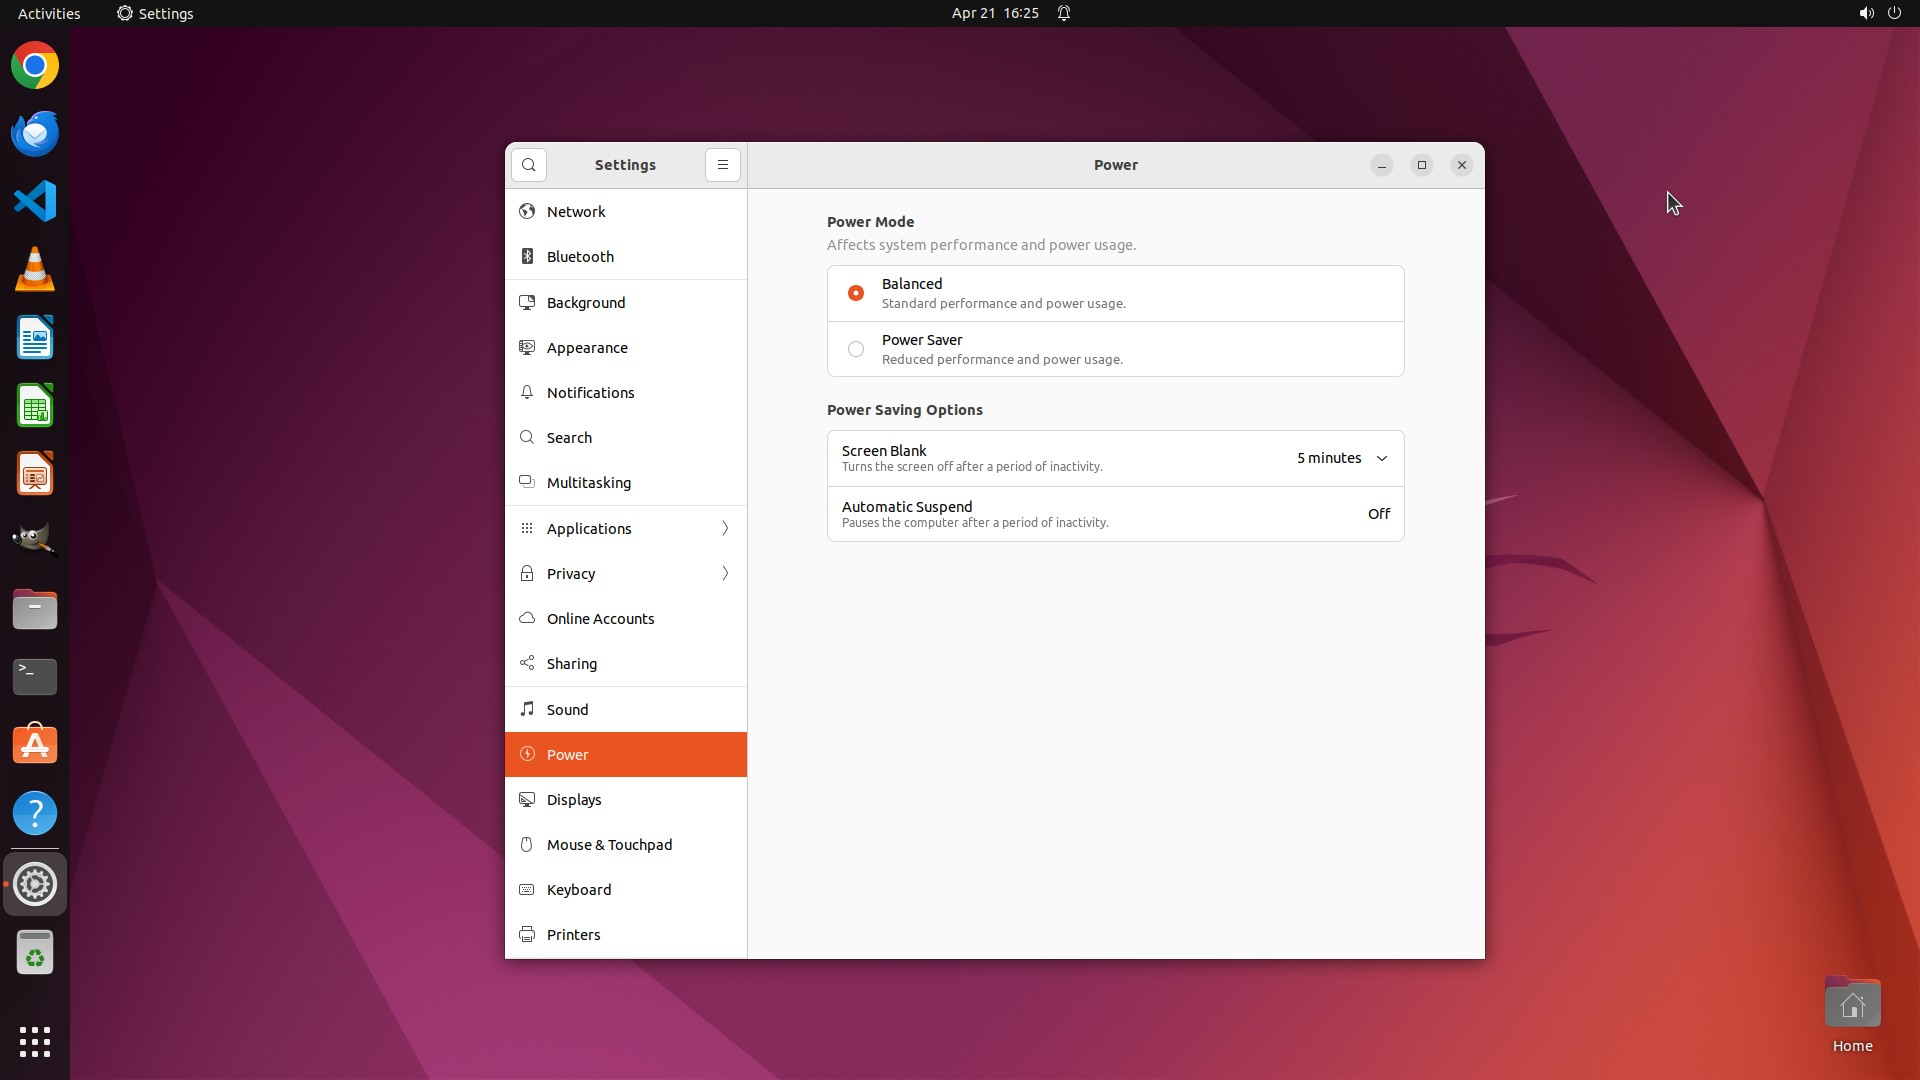Image resolution: width=1920 pixels, height=1080 pixels.
Task: Open system volume indicator in top bar
Action: tap(1866, 13)
